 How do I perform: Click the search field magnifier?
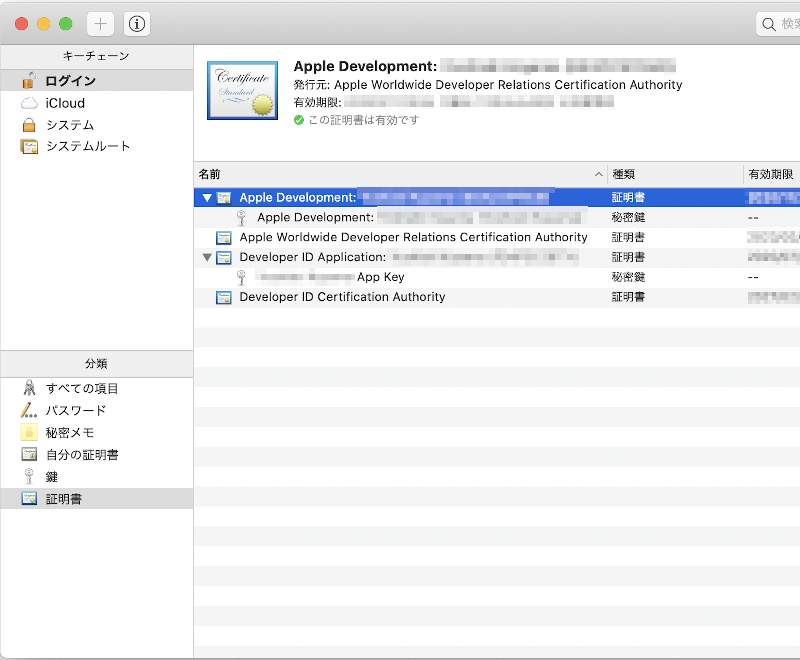768,24
